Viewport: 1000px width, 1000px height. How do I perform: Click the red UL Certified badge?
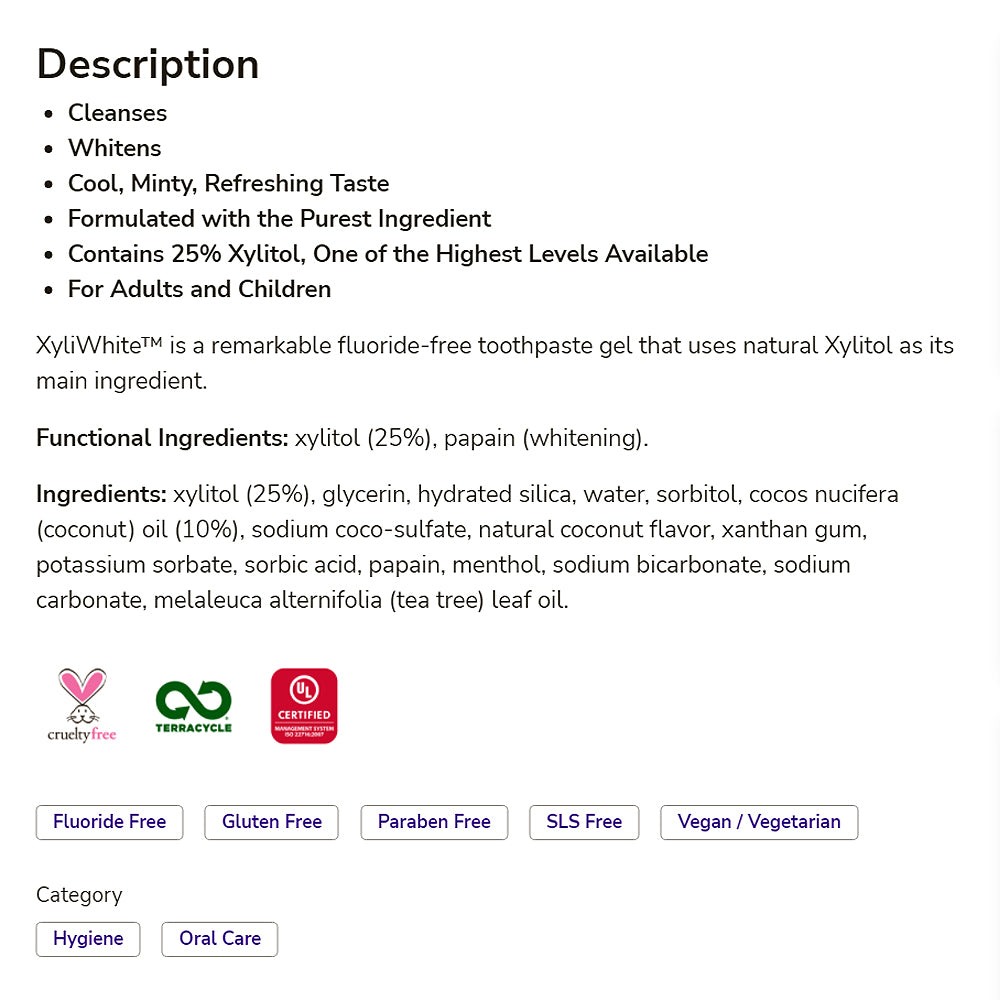(304, 706)
